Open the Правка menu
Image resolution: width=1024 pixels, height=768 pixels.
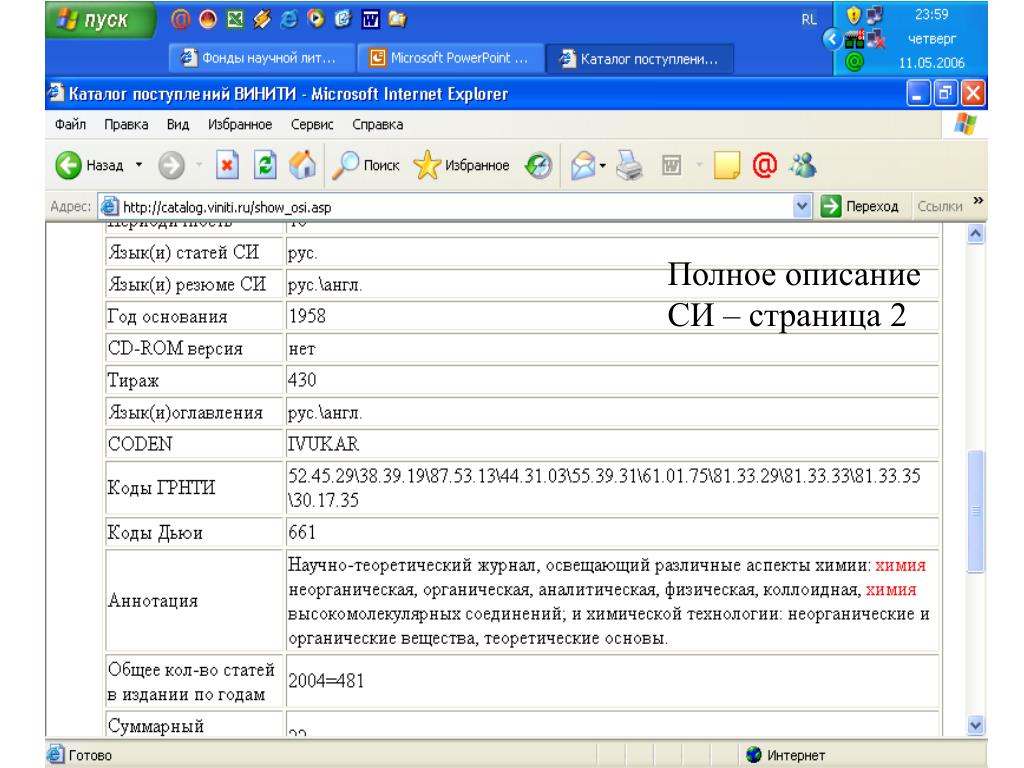126,124
